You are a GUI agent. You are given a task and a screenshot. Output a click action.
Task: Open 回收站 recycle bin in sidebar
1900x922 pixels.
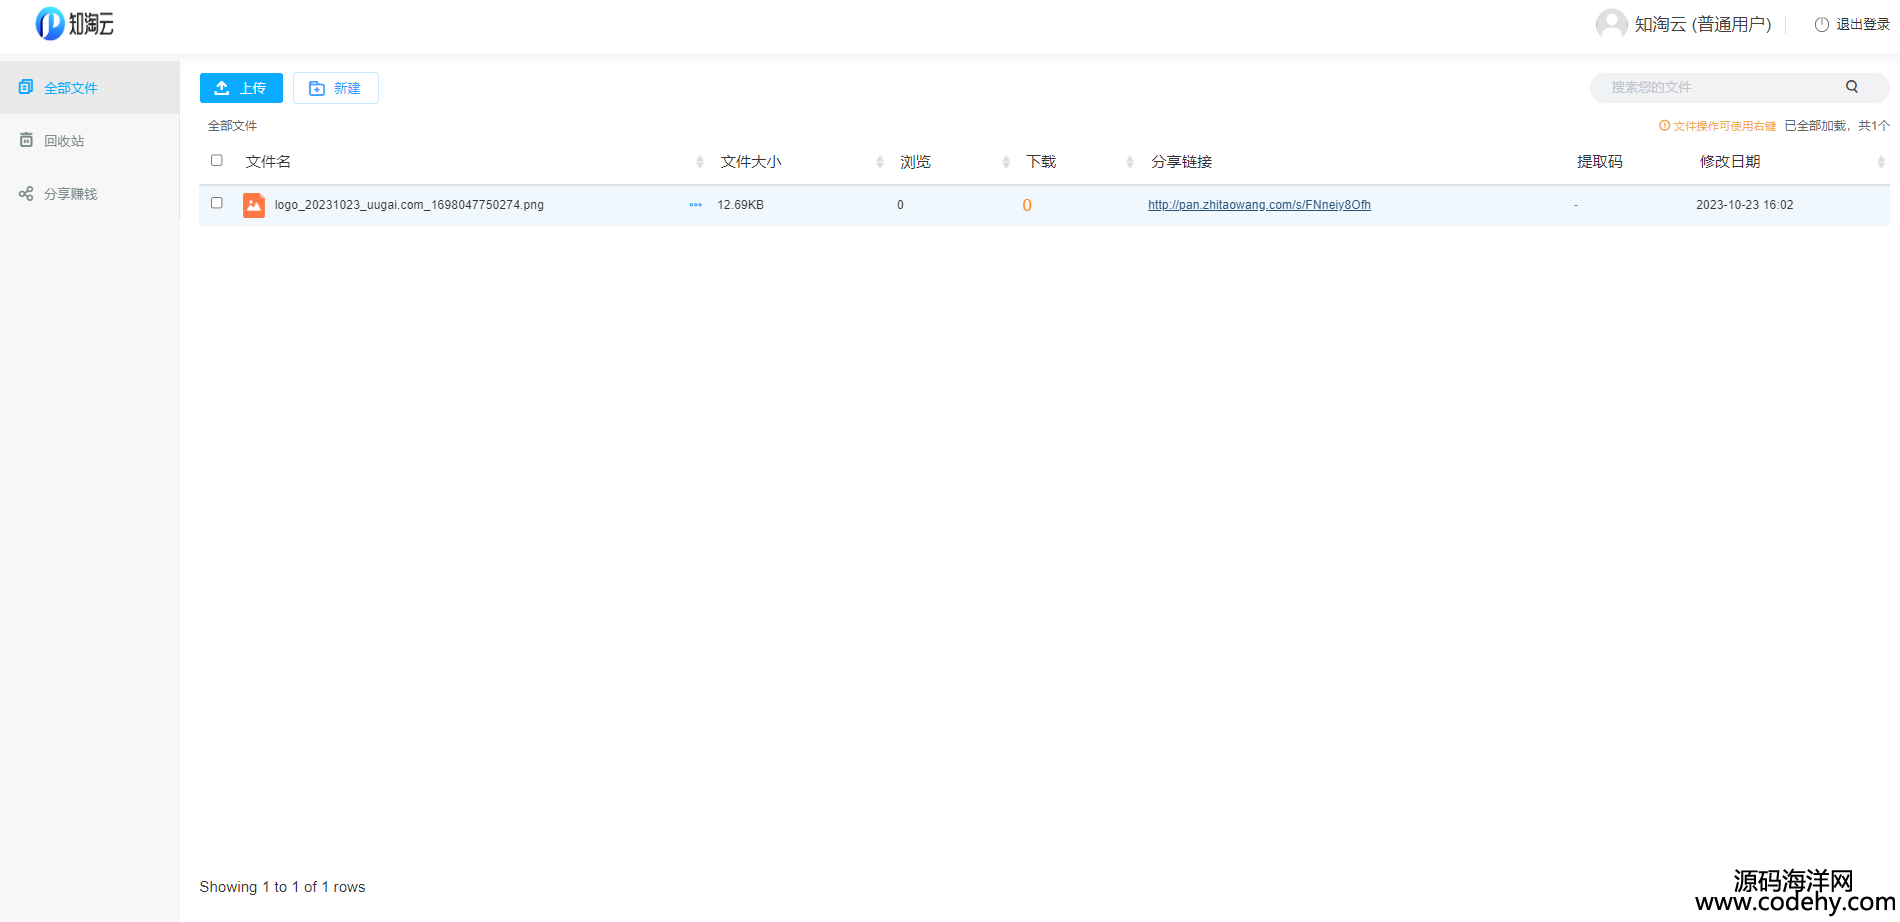90,141
